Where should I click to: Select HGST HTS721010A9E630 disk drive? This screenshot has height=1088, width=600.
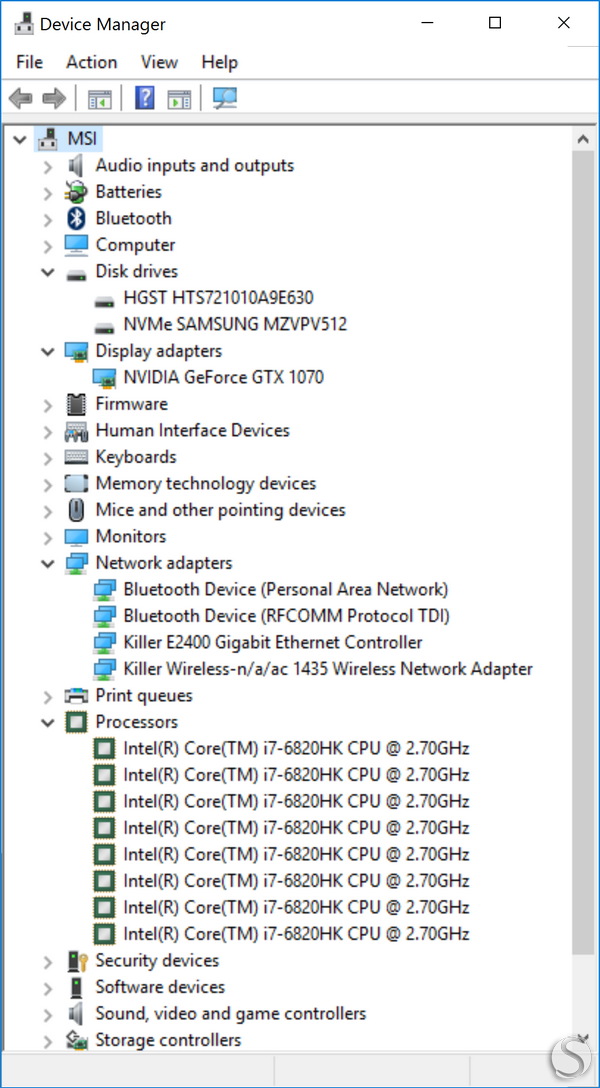click(x=218, y=298)
